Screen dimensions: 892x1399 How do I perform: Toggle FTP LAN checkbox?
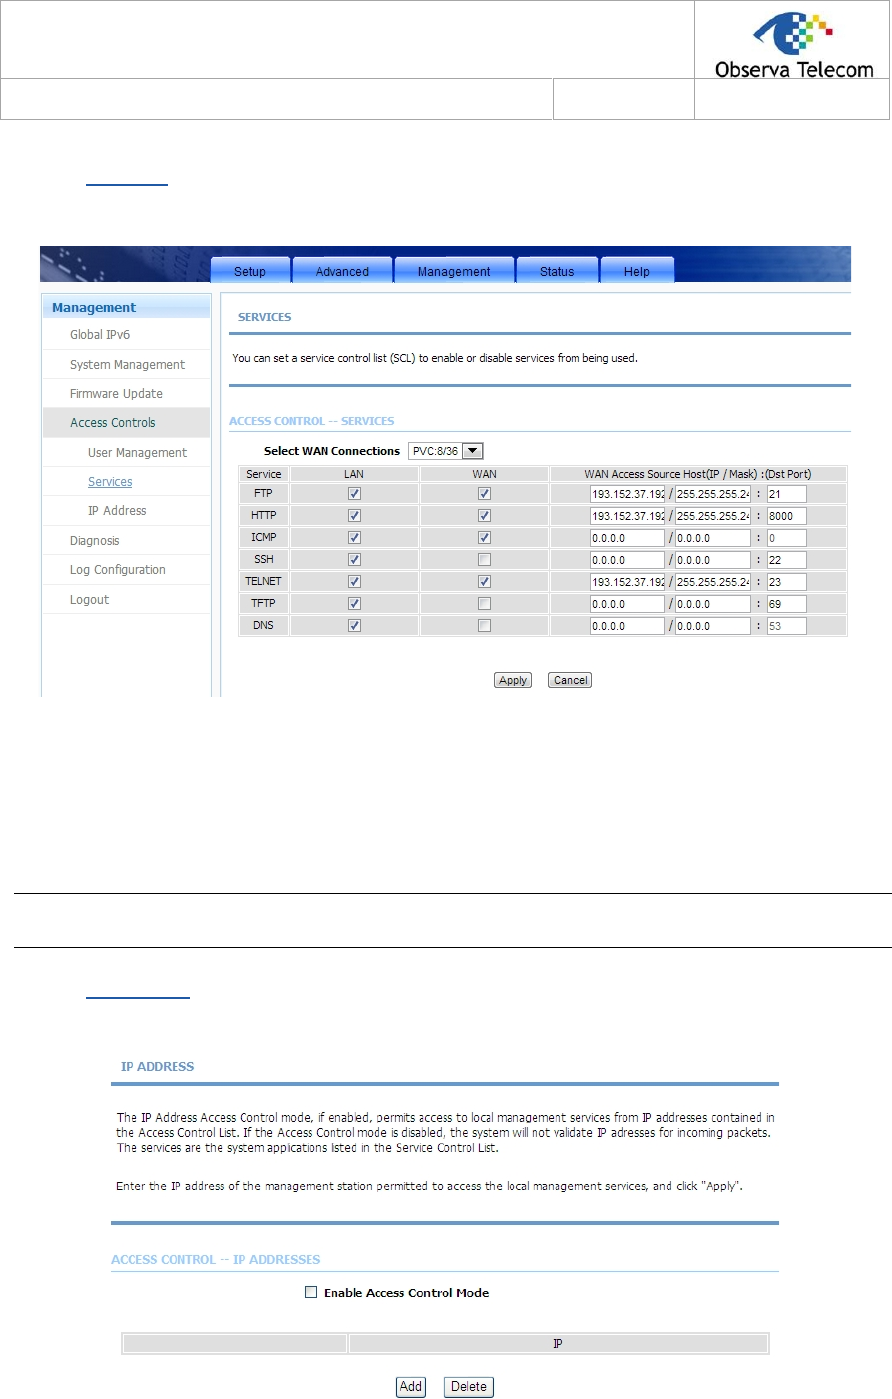pyautogui.click(x=354, y=494)
